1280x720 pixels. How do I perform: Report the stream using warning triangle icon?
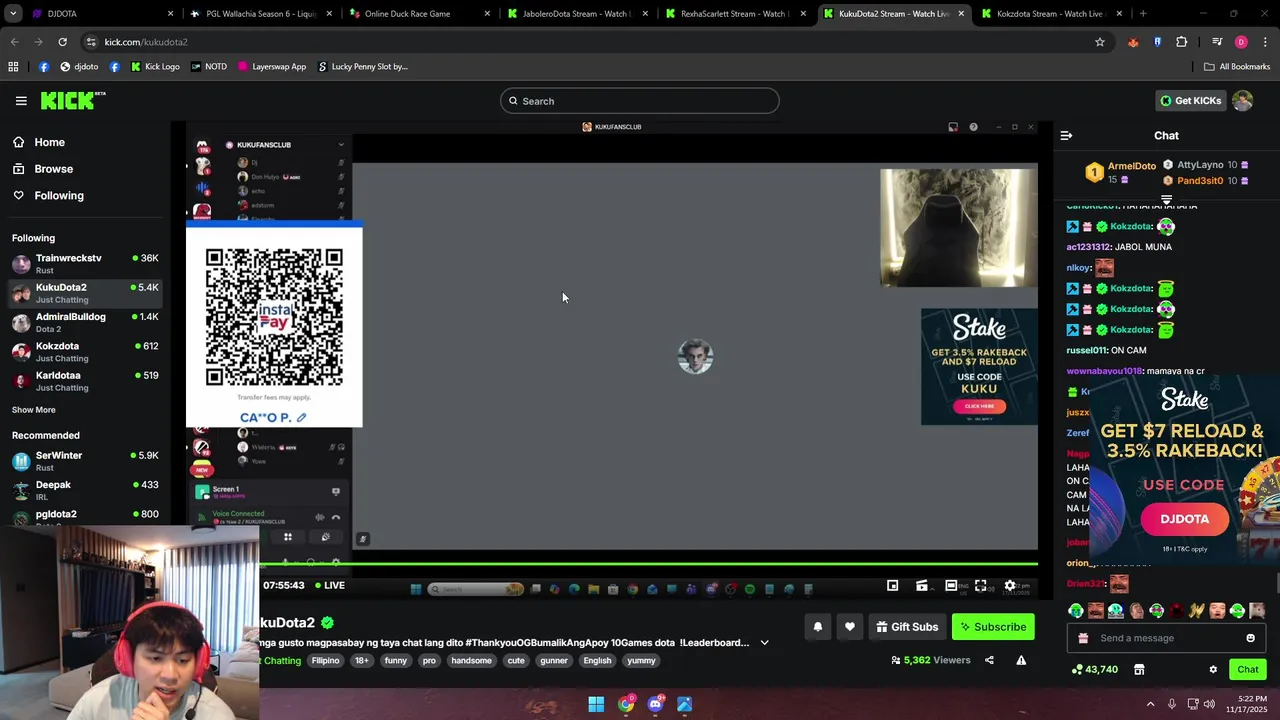pos(1021,660)
